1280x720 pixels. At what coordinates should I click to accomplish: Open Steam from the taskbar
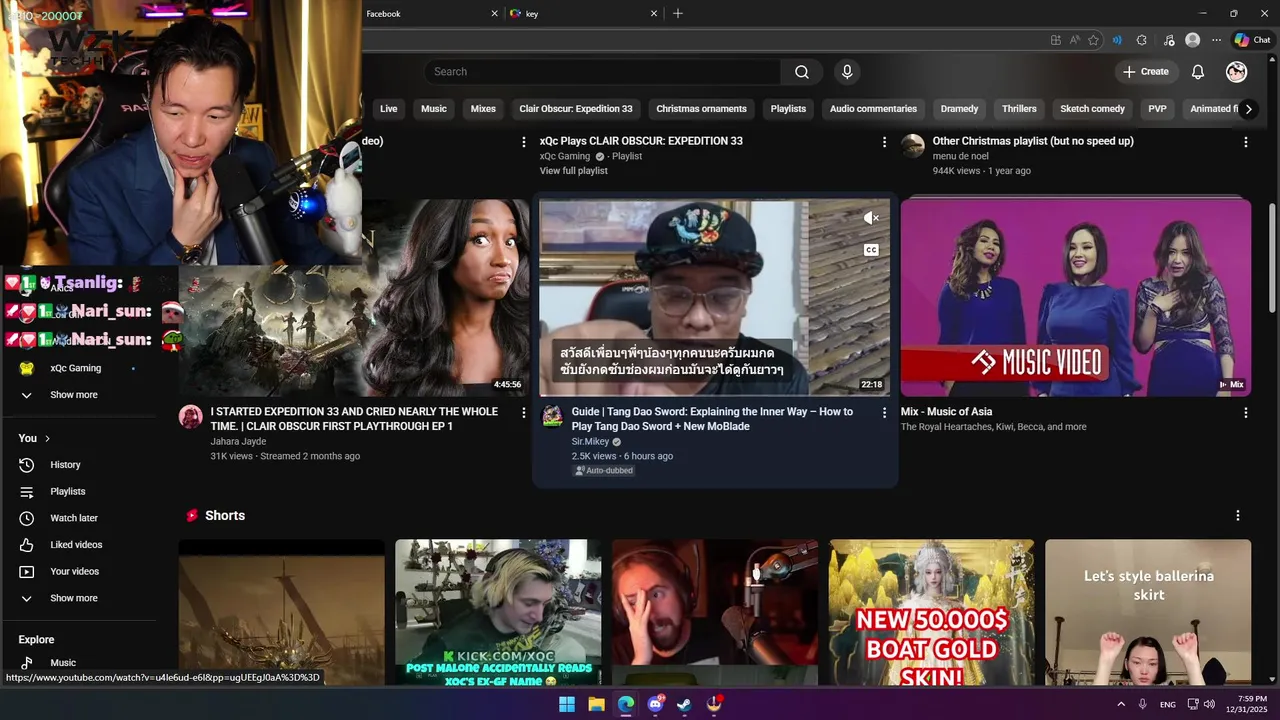tap(684, 704)
